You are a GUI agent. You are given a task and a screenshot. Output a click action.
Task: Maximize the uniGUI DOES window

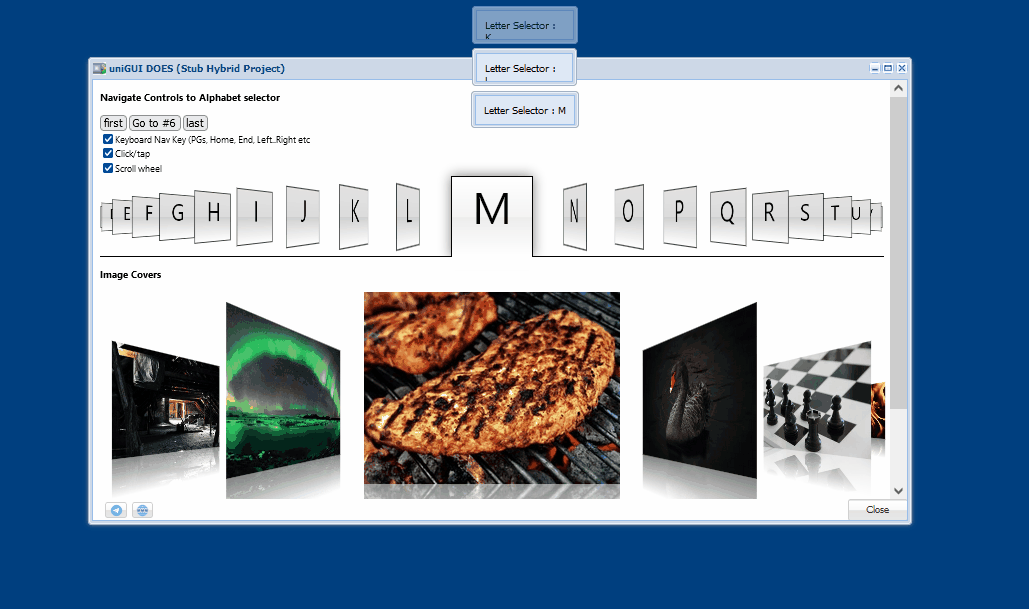point(889,68)
